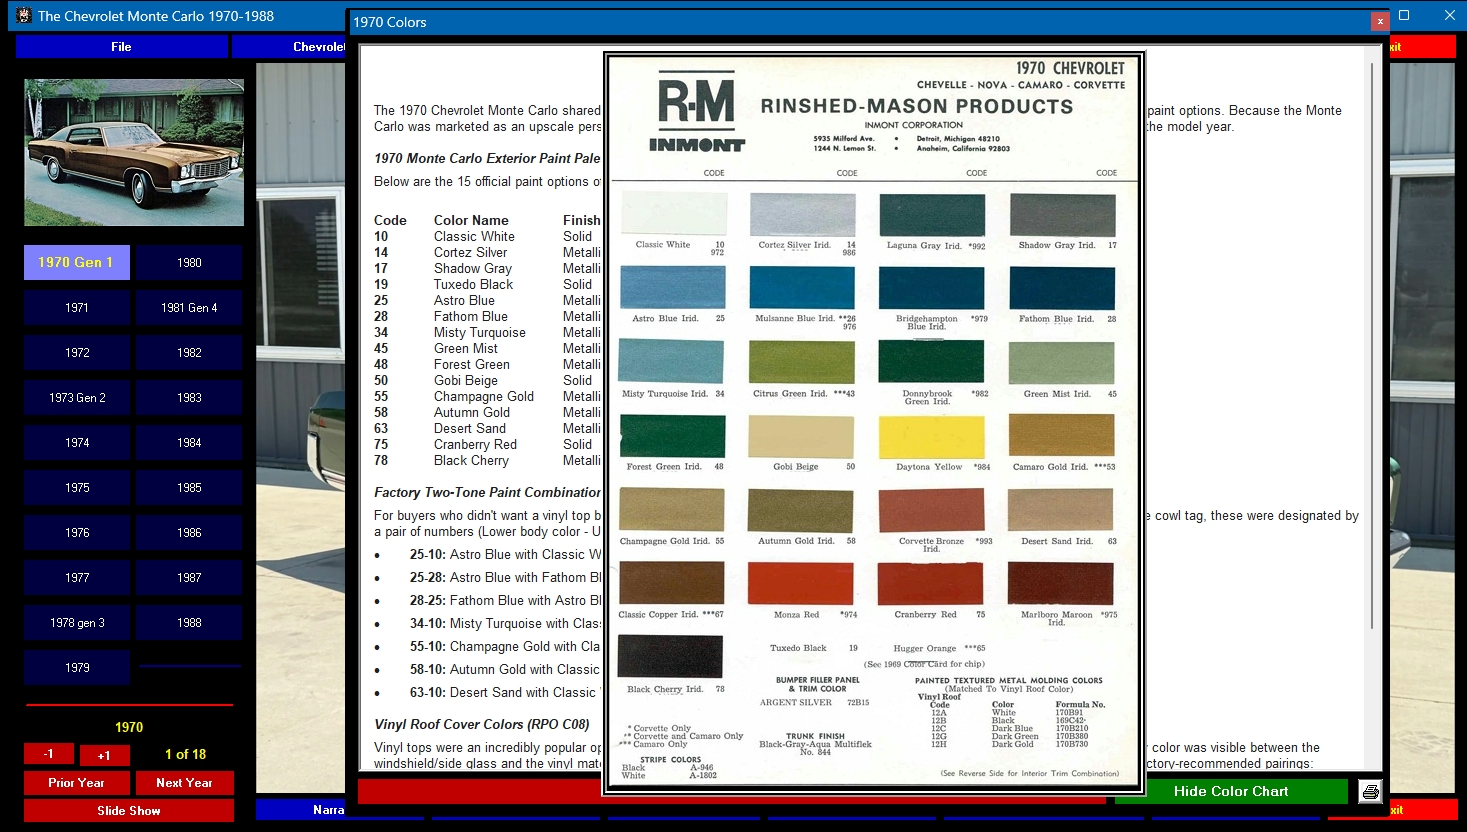This screenshot has width=1467, height=832.
Task: Click "Green Mist" in the paint code list
Action: tap(465, 348)
